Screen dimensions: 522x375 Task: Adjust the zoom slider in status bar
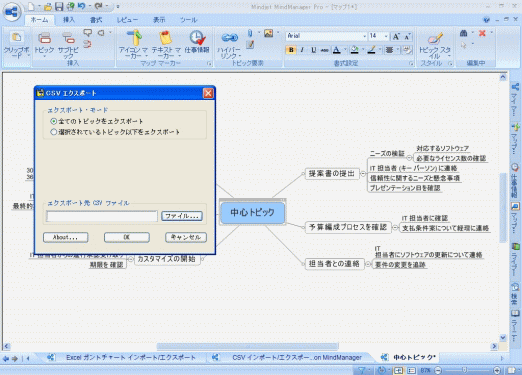(464, 370)
